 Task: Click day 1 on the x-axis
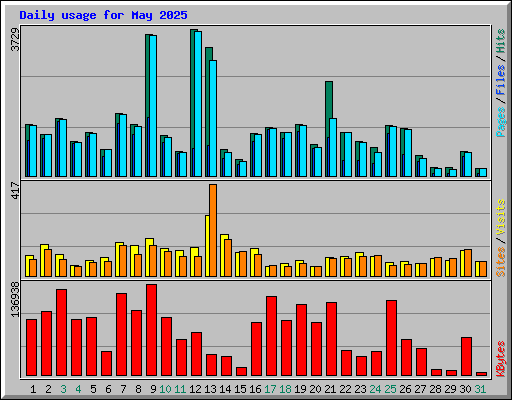click(33, 389)
